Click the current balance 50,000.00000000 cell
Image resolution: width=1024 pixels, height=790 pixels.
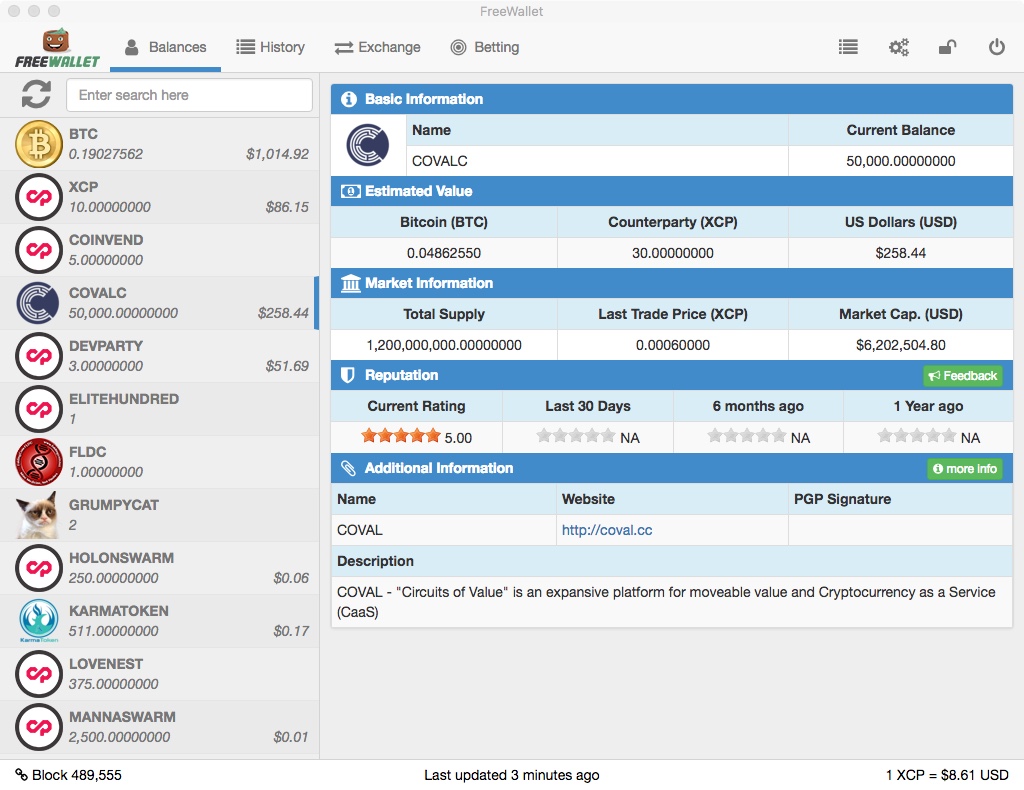901,161
